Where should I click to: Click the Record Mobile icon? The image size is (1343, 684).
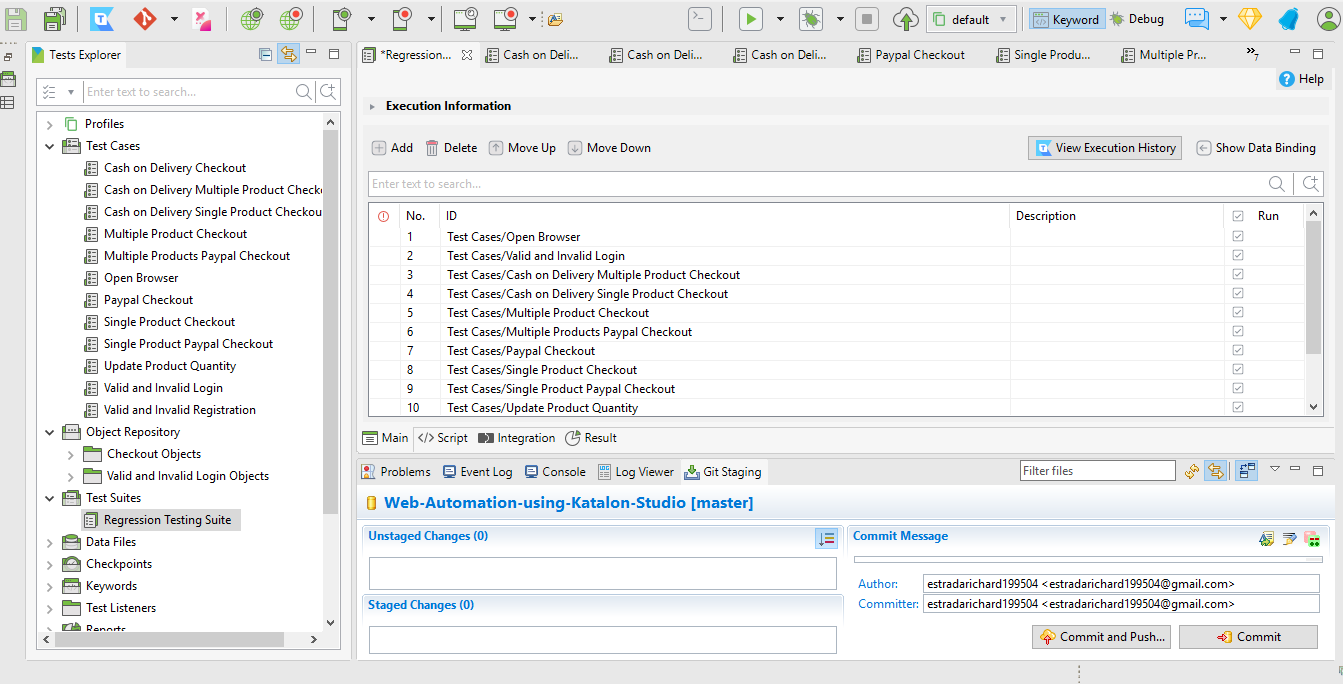tap(403, 18)
